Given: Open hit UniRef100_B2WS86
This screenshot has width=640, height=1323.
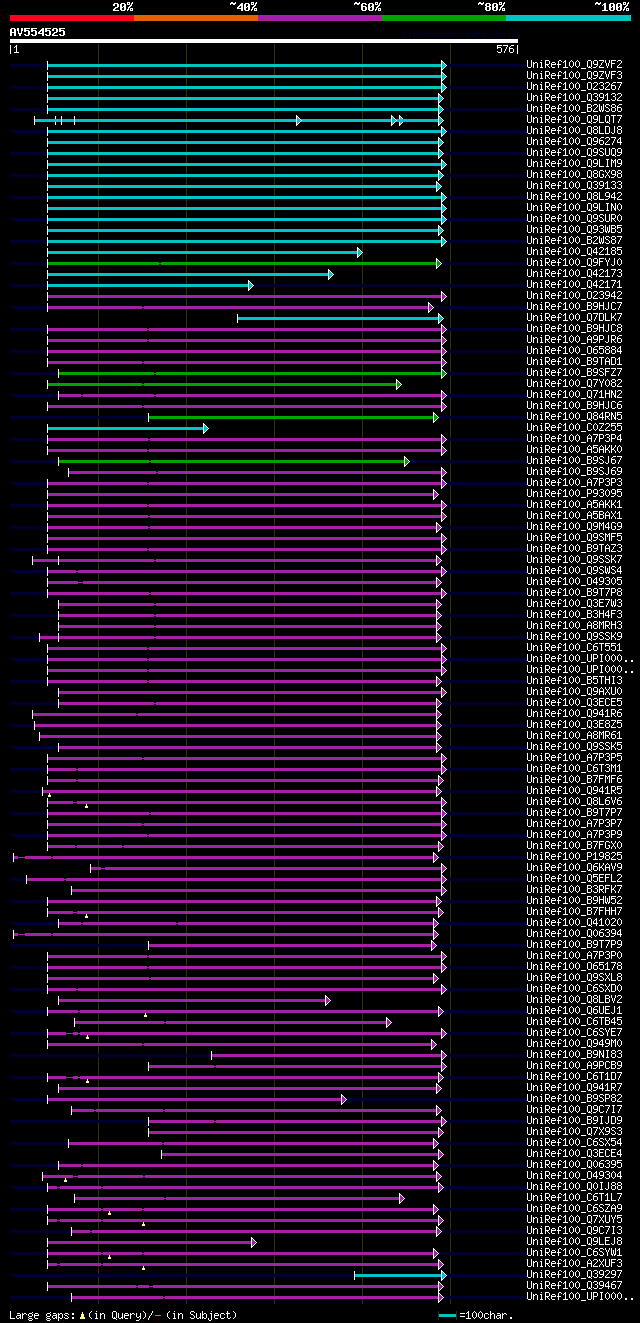Looking at the screenshot, I should point(574,109).
